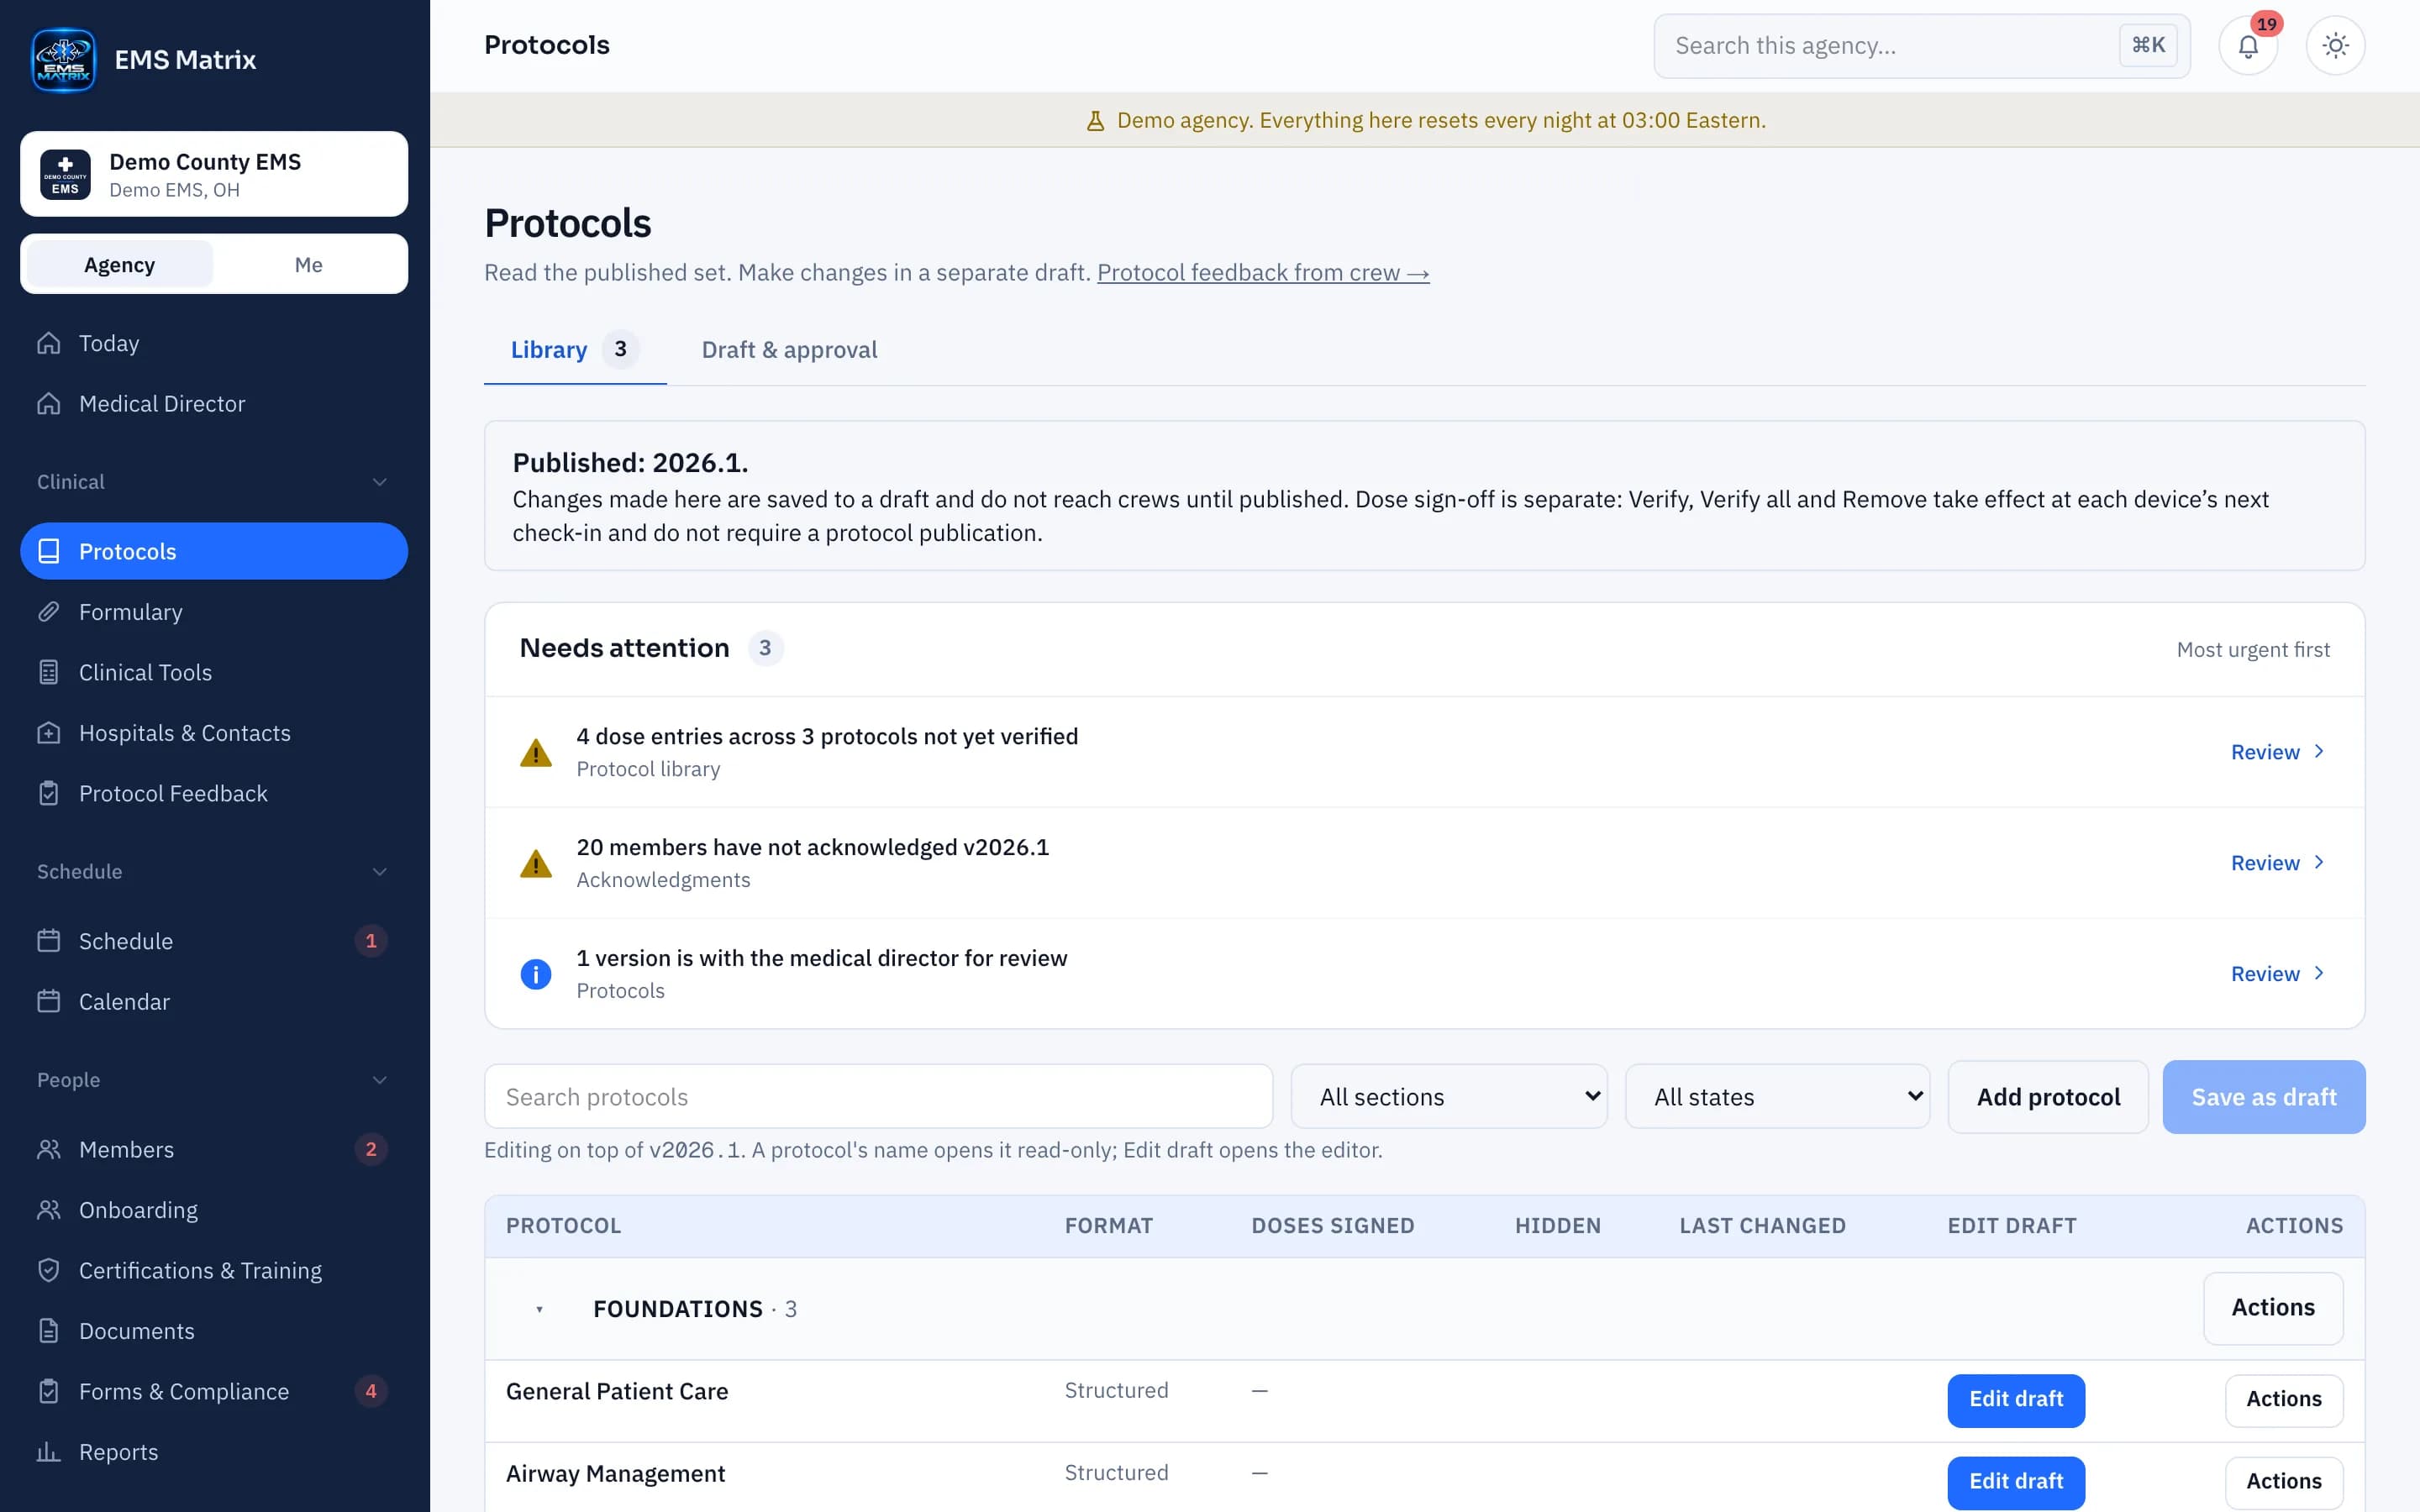The width and height of the screenshot is (2420, 1512).
Task: Edit draft for General Patient Care
Action: pos(2015,1399)
